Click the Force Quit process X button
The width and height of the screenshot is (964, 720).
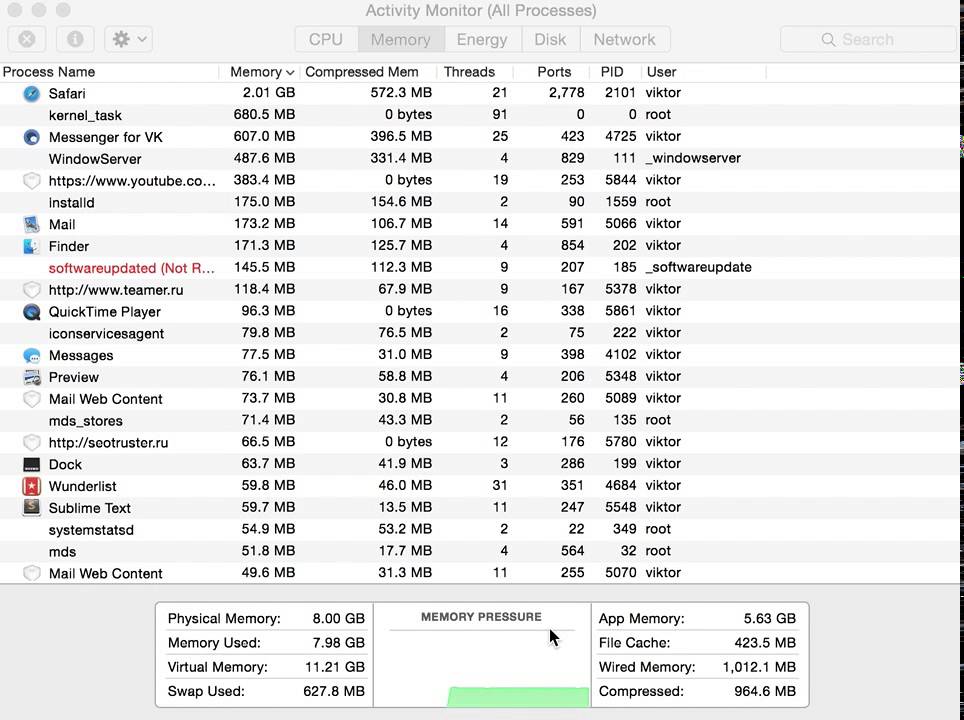(26, 39)
